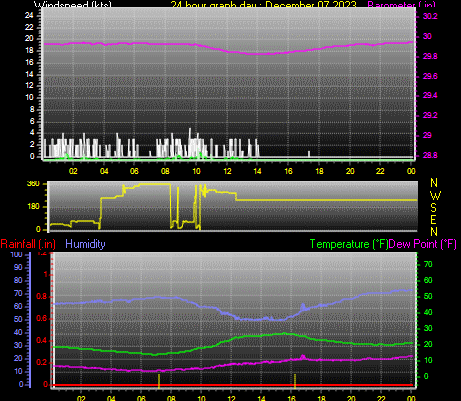Click the E on wind direction scale
The width and height of the screenshot is (461, 401).
[x=433, y=220]
